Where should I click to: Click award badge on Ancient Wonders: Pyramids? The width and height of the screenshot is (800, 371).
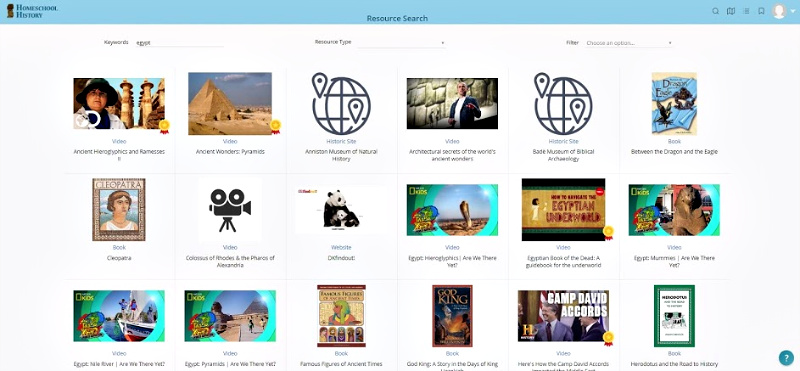276,126
